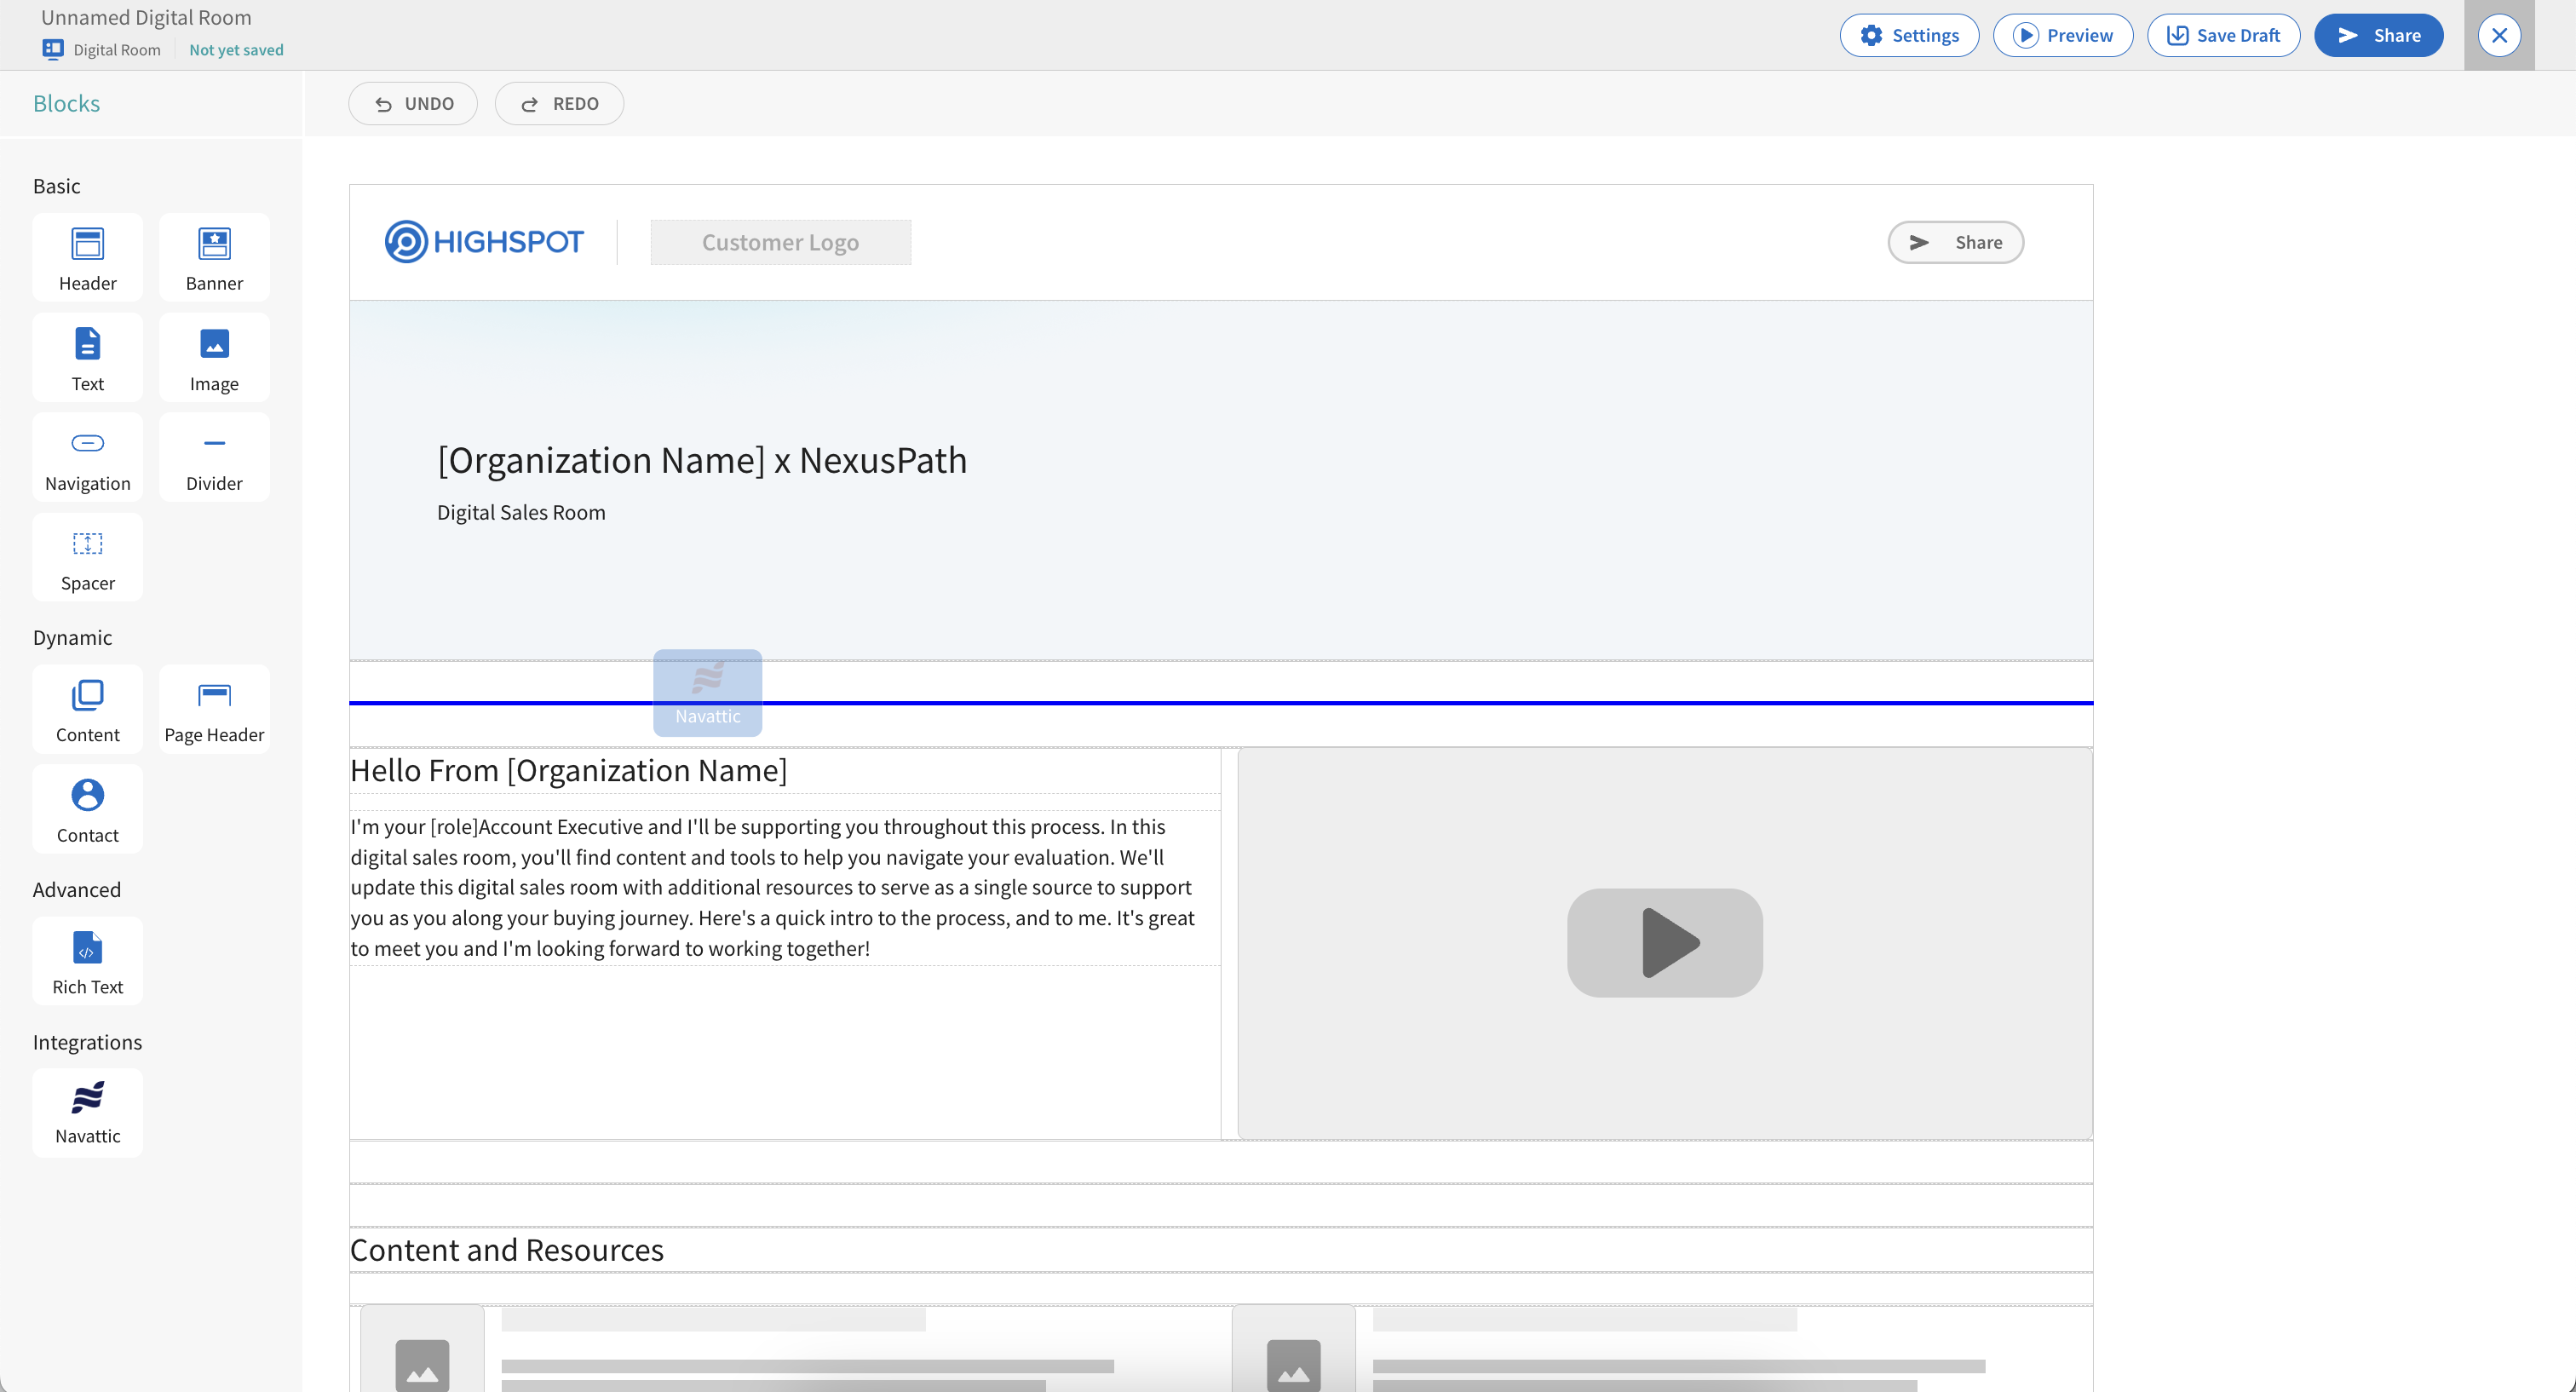The image size is (2576, 1392).
Task: Open the room Settings
Action: pos(1908,35)
